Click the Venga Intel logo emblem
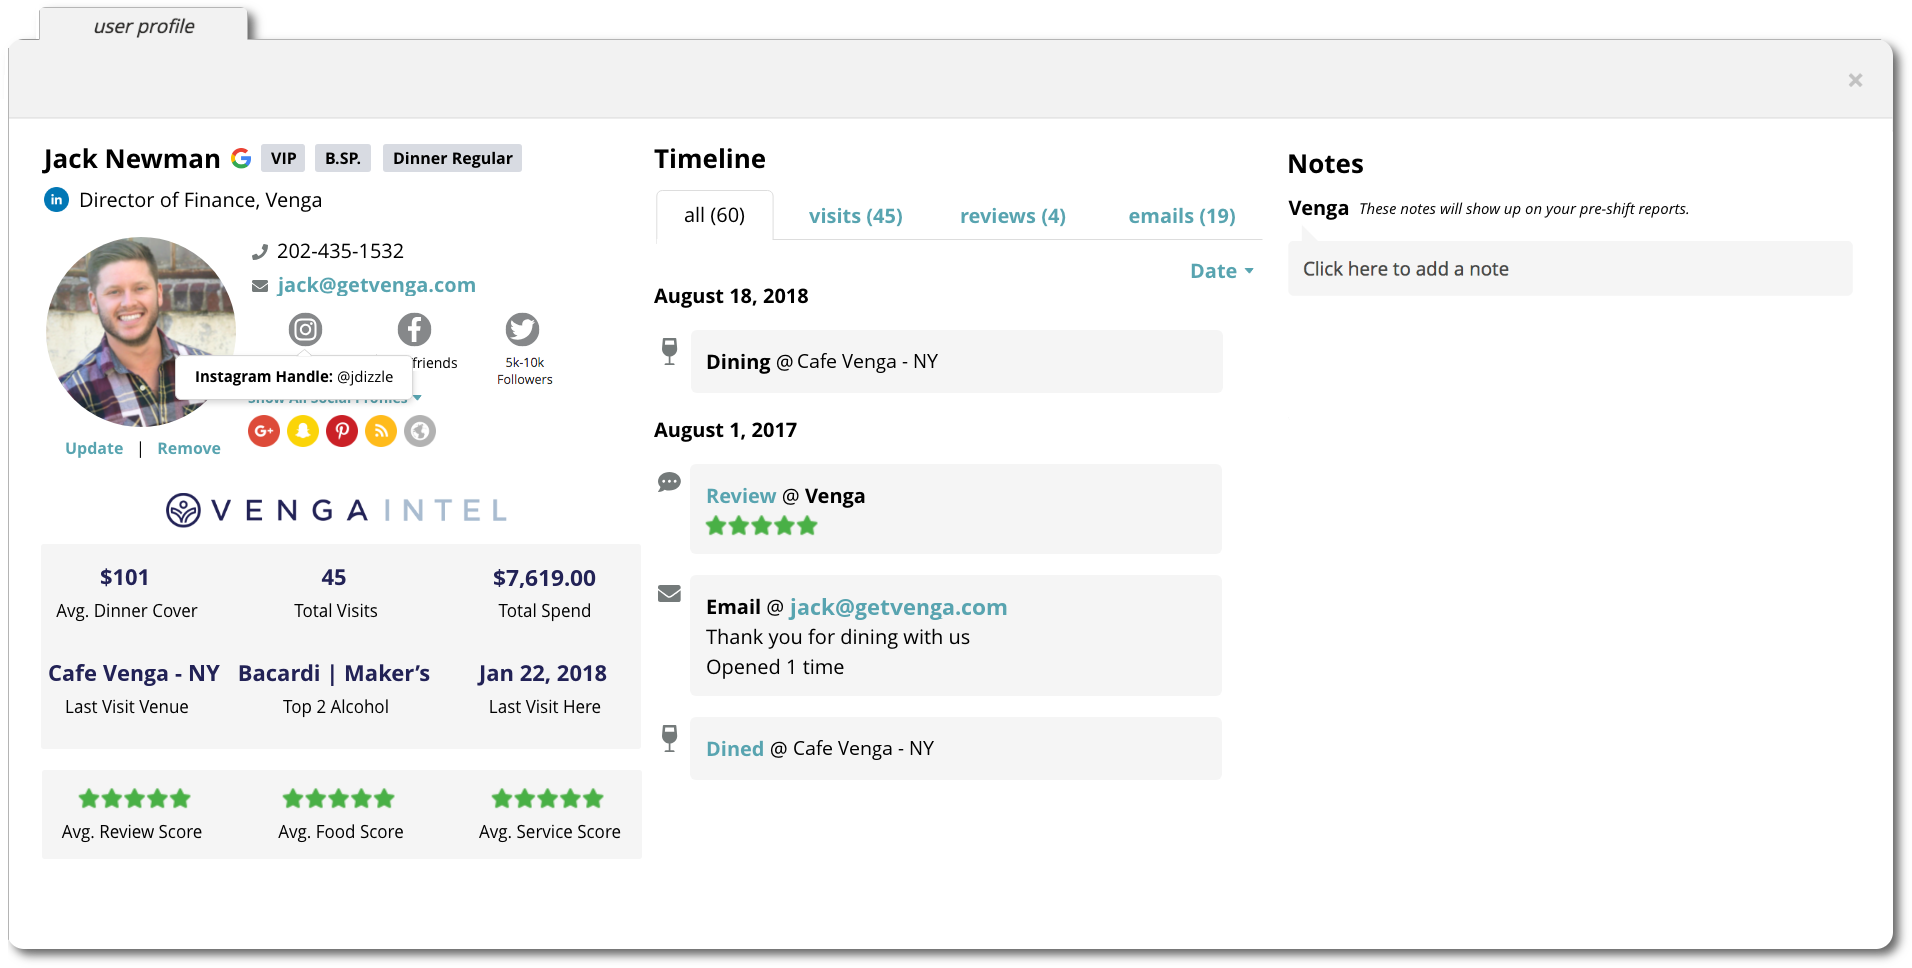1912x968 pixels. 183,510
